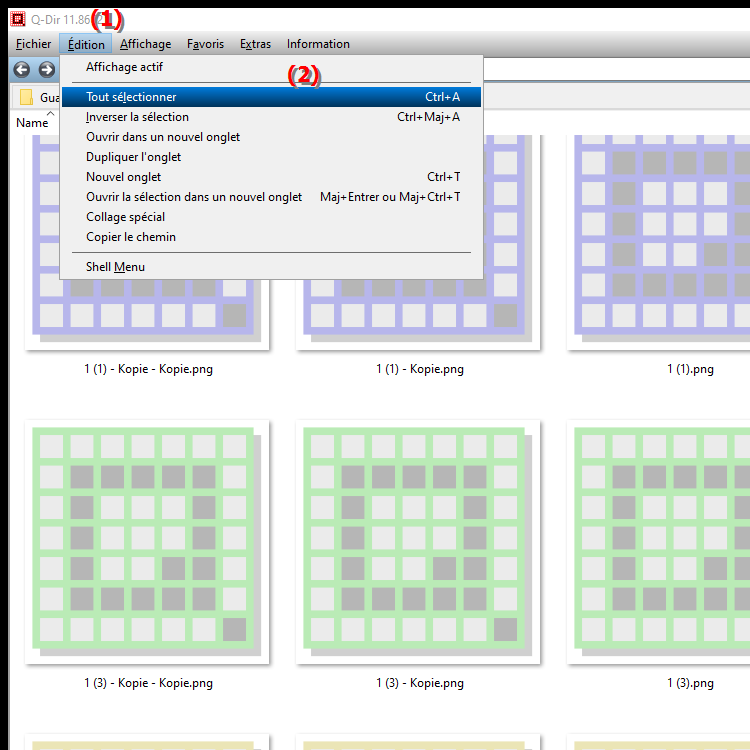Image resolution: width=750 pixels, height=750 pixels.
Task: Go forward with the right arrow button
Action: (47, 70)
